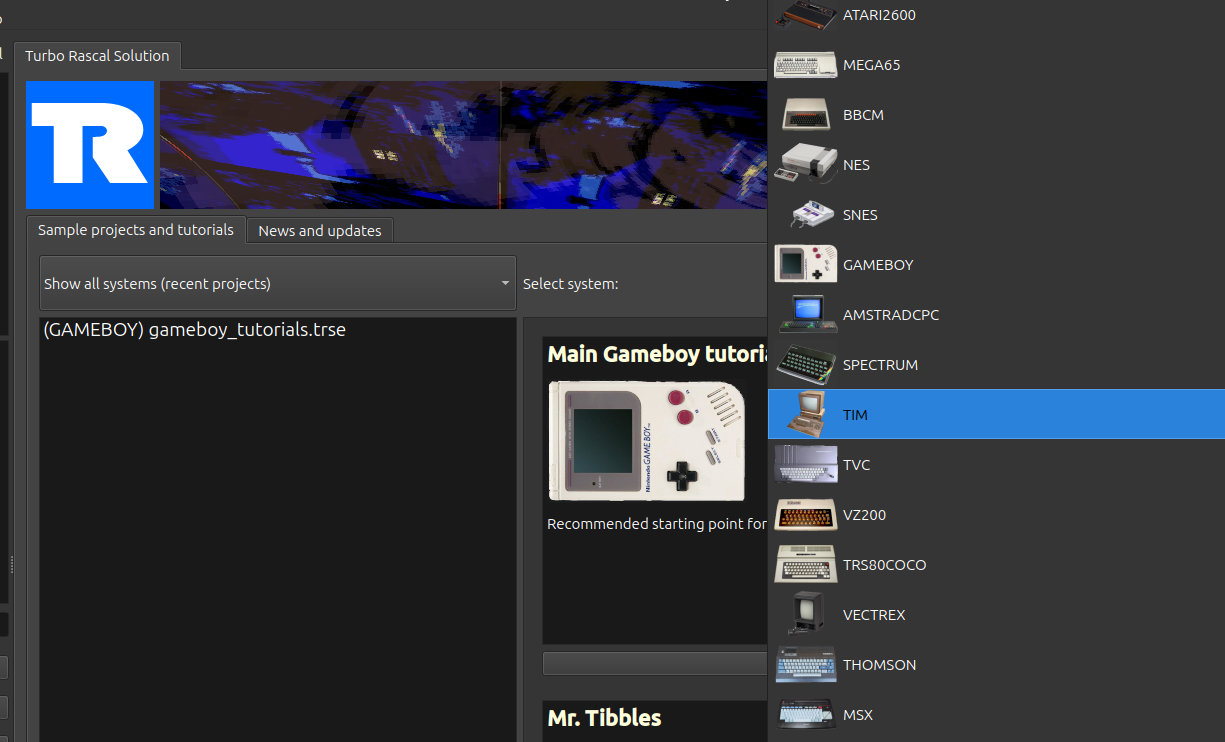
Task: Select the VZ200 computer icon
Action: 806,514
